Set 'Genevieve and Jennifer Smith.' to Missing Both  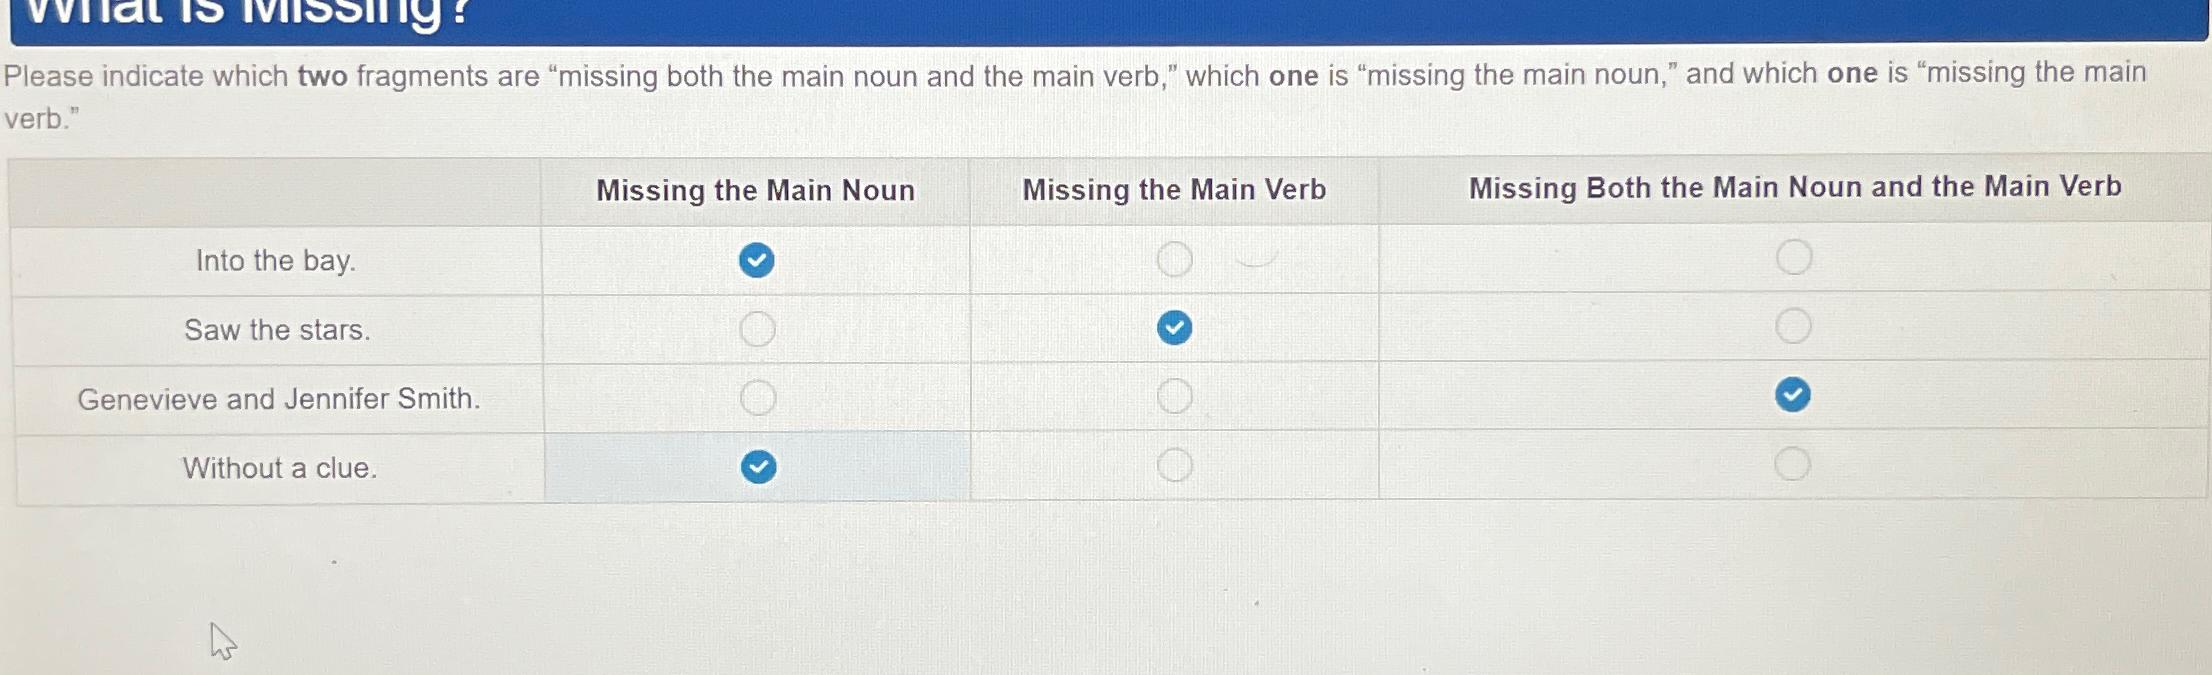click(1792, 395)
